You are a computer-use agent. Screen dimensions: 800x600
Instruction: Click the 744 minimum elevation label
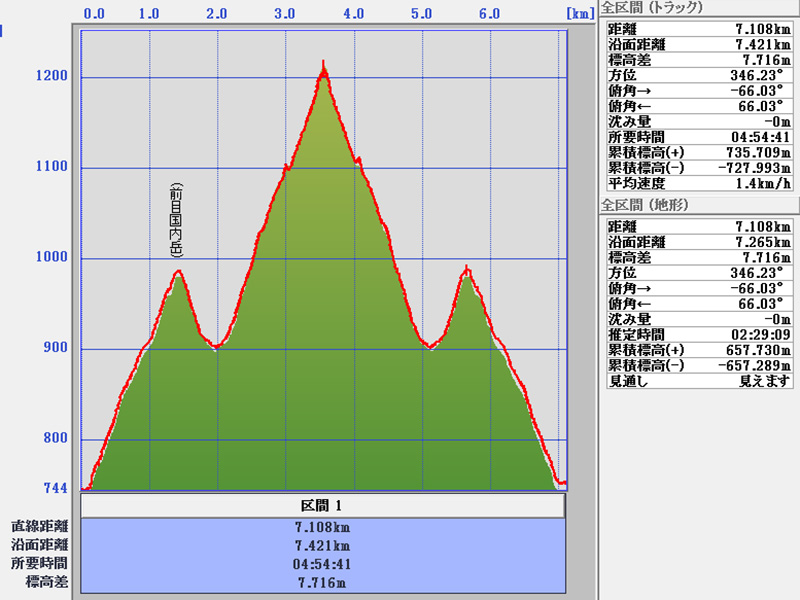55,488
